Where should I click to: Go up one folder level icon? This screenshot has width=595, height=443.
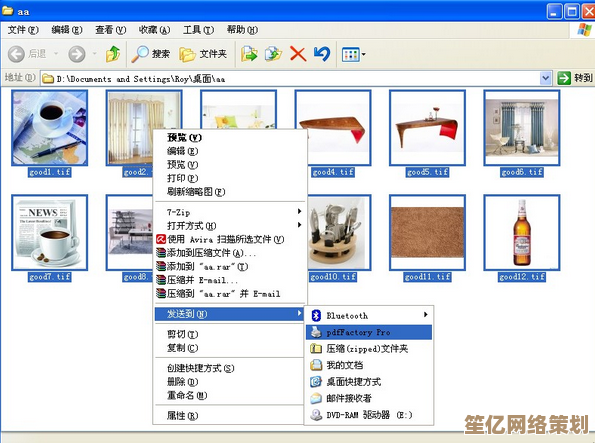point(113,54)
